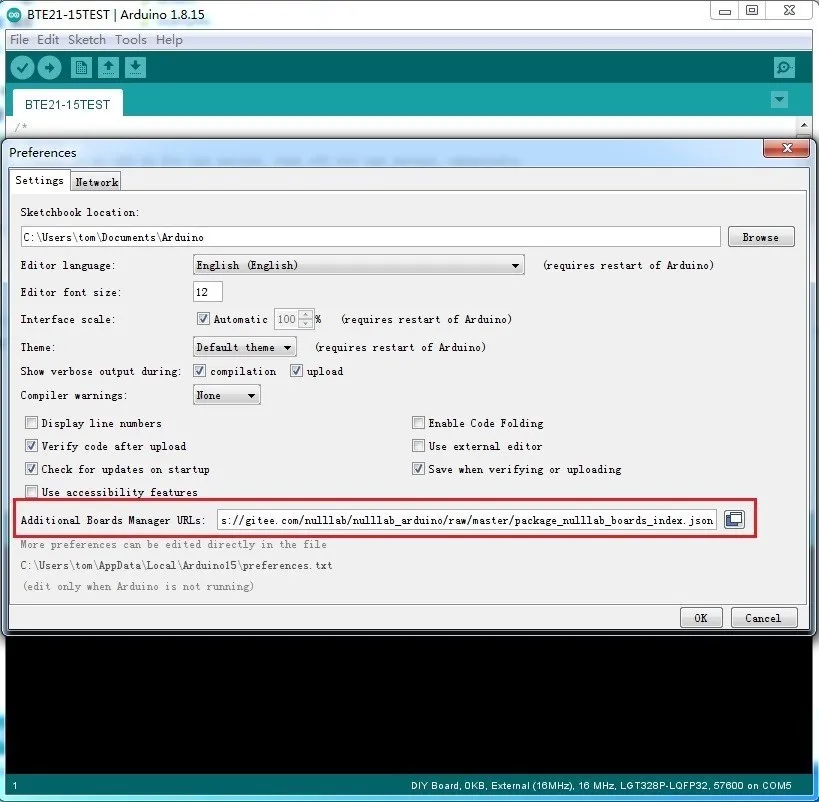This screenshot has height=802, width=819.
Task: Click the Verify sketch checkmark icon
Action: 22,68
